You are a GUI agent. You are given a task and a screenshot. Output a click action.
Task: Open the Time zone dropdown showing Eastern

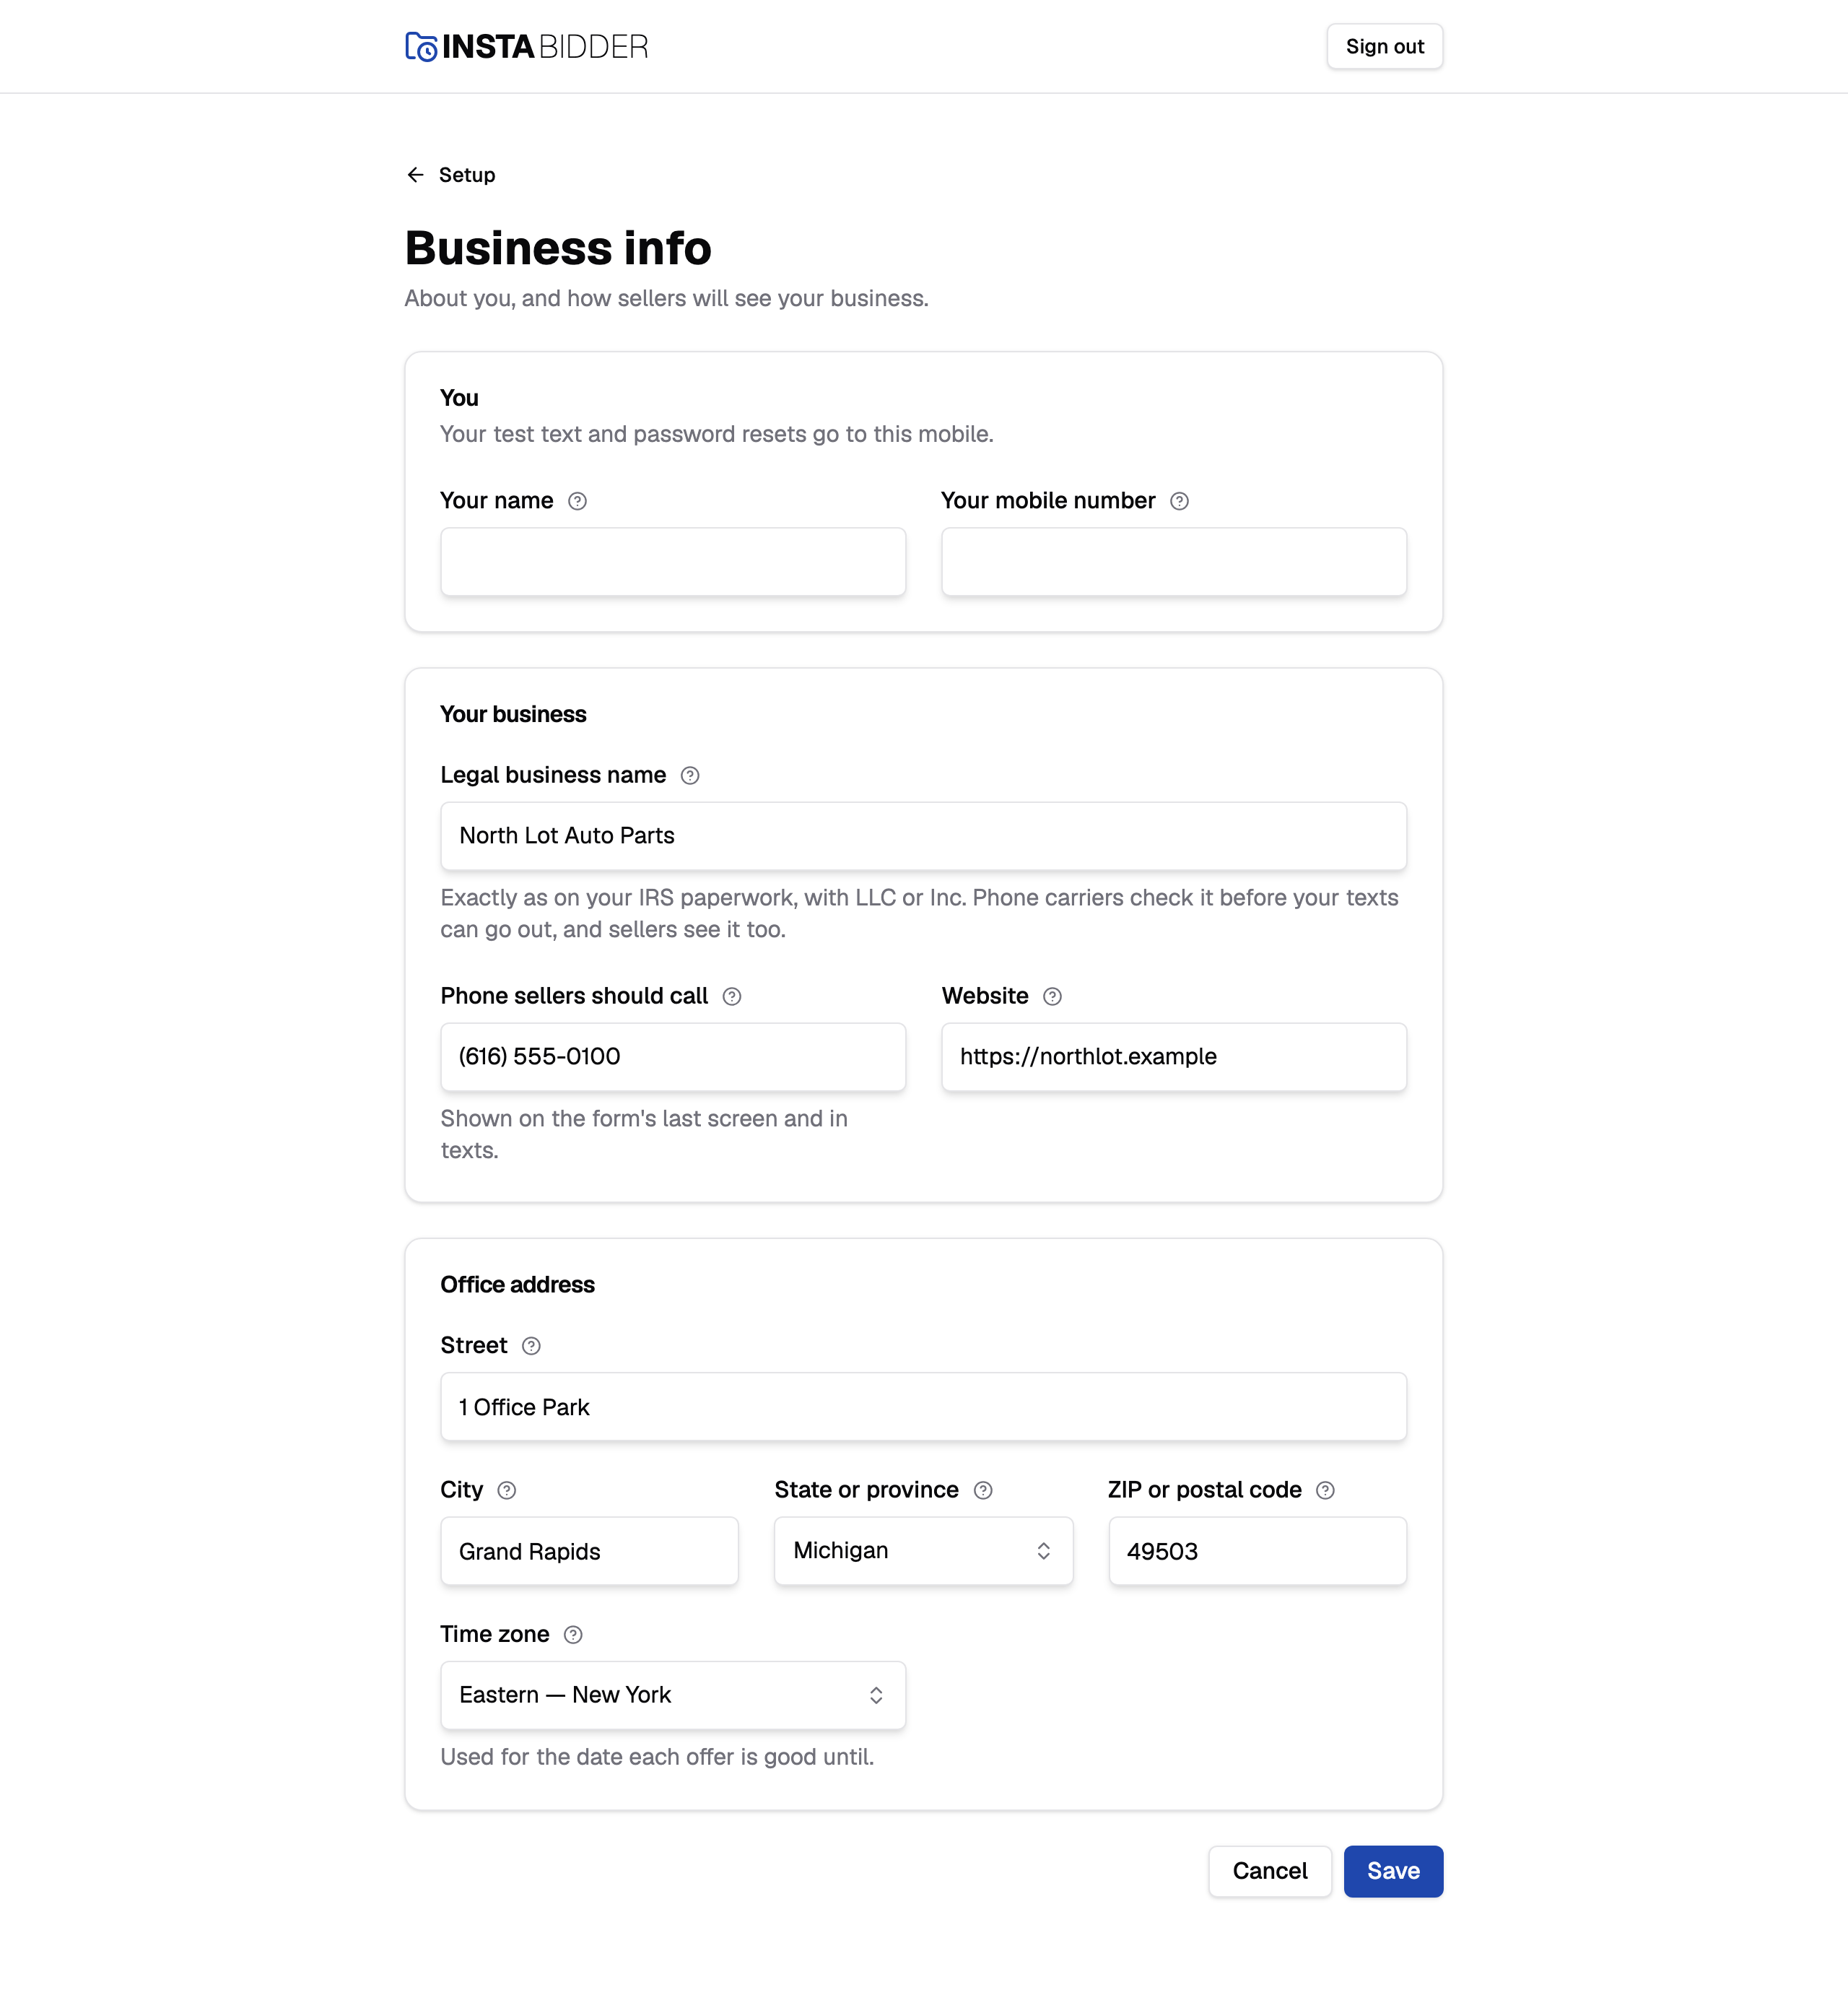[x=673, y=1695]
